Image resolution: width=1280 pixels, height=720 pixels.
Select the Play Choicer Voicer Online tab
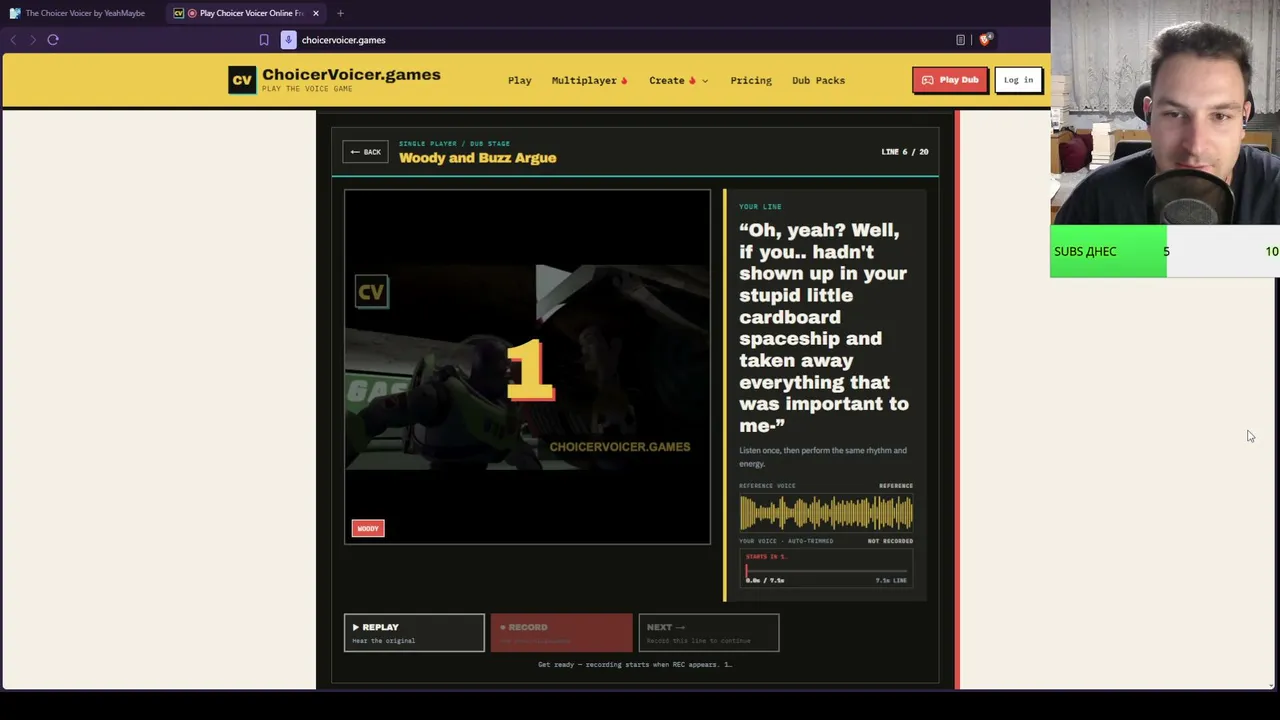pyautogui.click(x=245, y=13)
